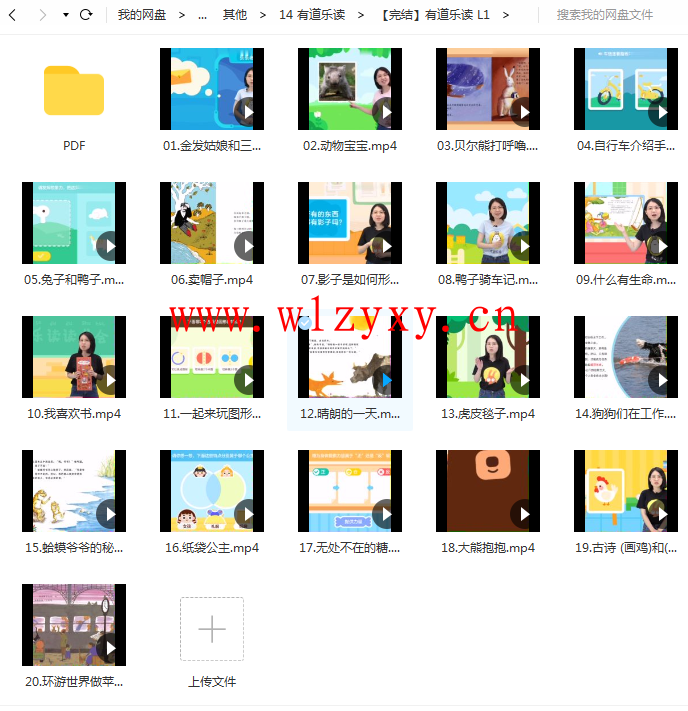688x711 pixels.
Task: Select file name 18.大熊抱抱.mp4
Action: coord(488,548)
